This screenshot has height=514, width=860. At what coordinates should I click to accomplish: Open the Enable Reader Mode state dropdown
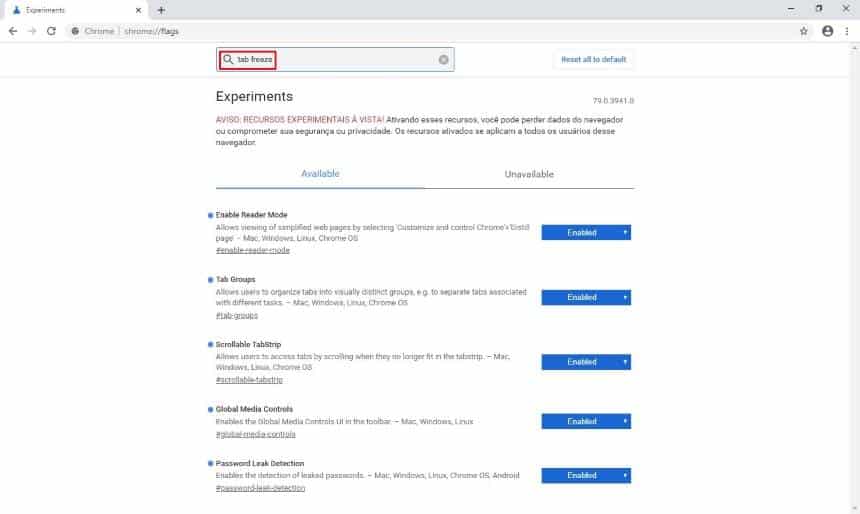pos(586,233)
